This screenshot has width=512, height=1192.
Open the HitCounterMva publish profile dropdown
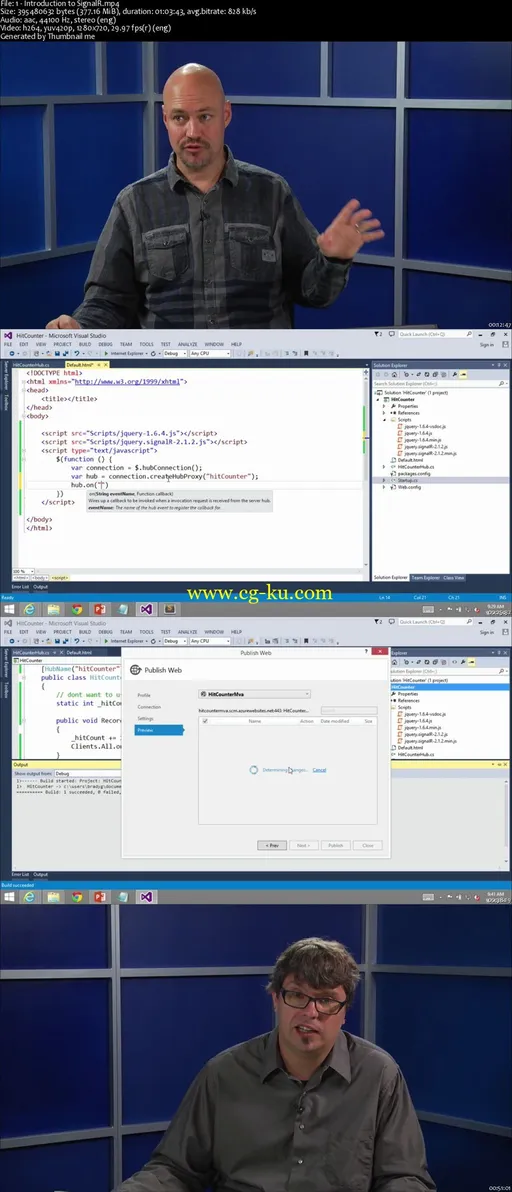[254, 694]
